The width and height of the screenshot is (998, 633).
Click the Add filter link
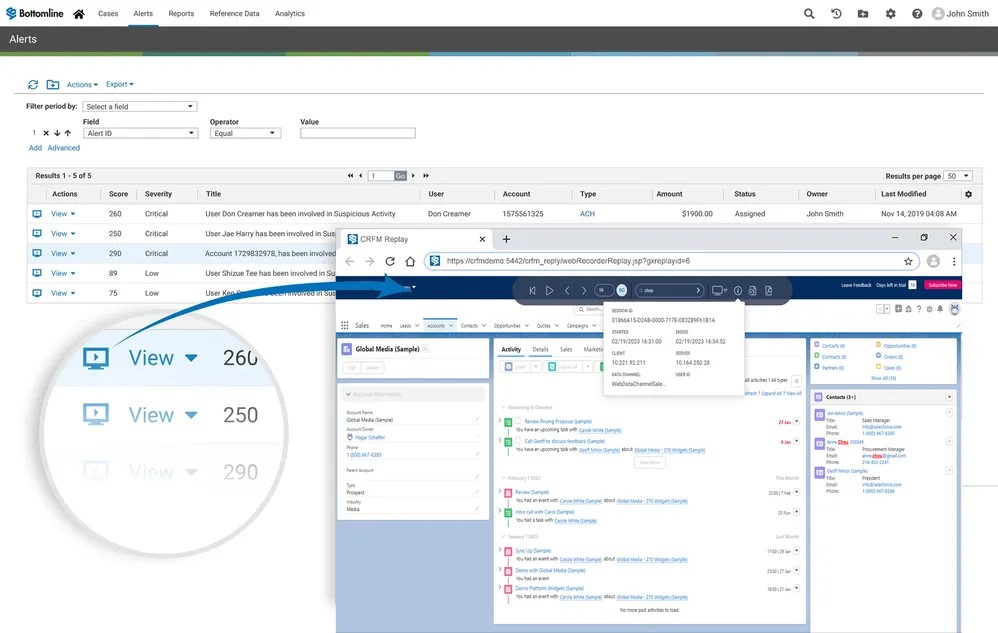coord(35,148)
